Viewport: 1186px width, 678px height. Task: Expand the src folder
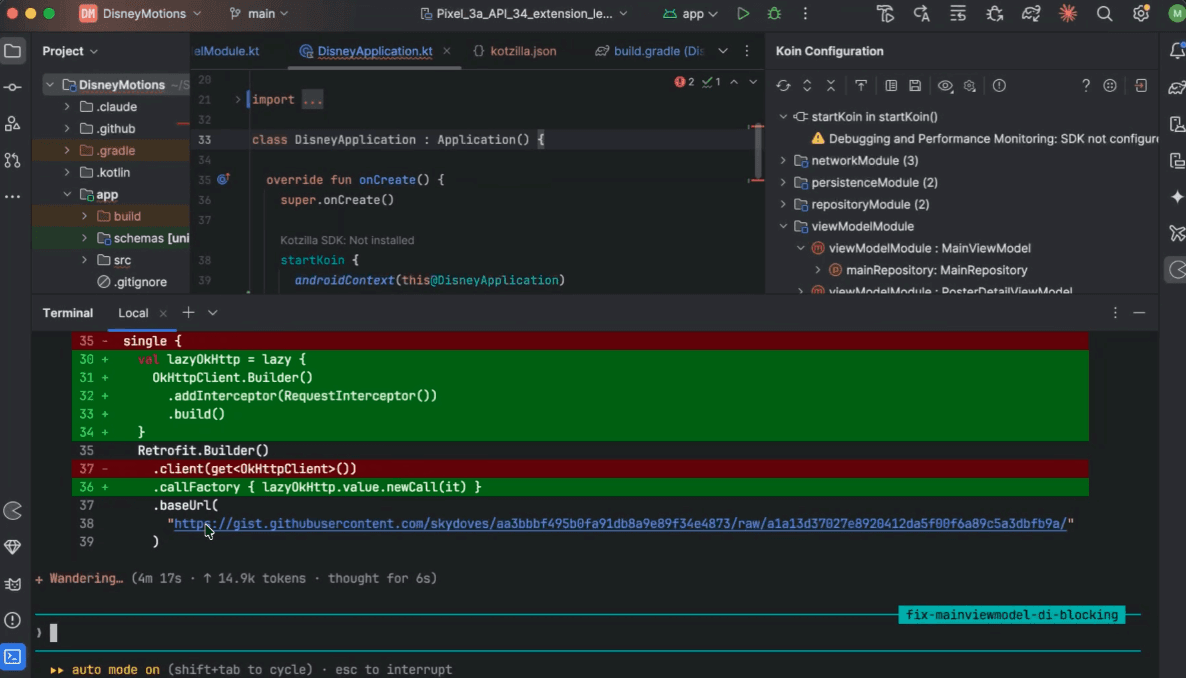click(84, 260)
